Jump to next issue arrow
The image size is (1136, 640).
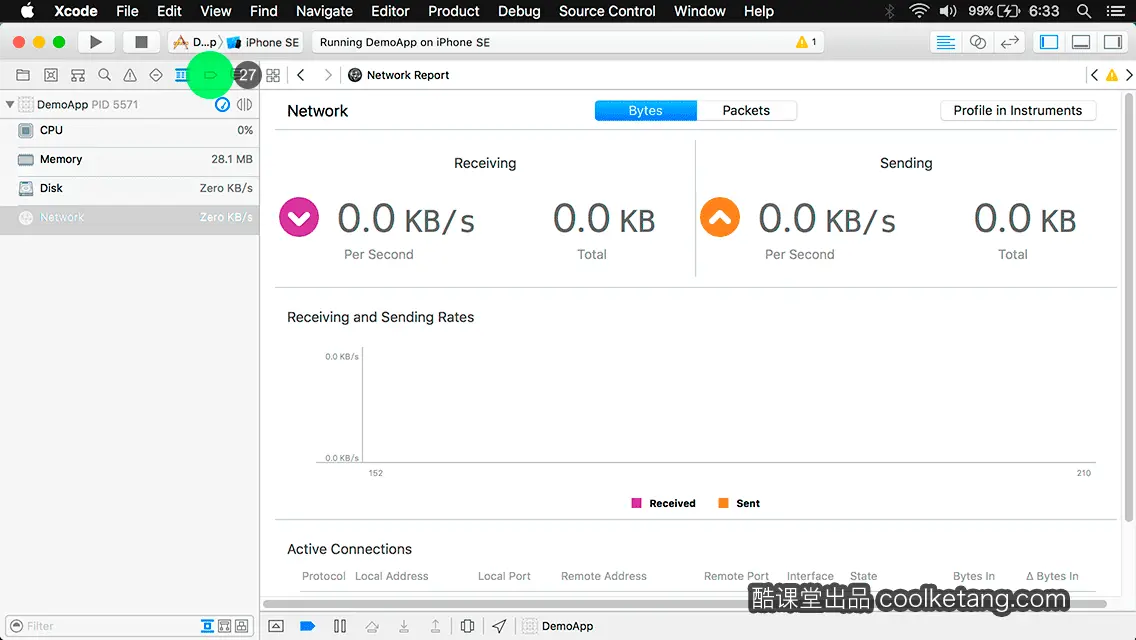point(1129,75)
